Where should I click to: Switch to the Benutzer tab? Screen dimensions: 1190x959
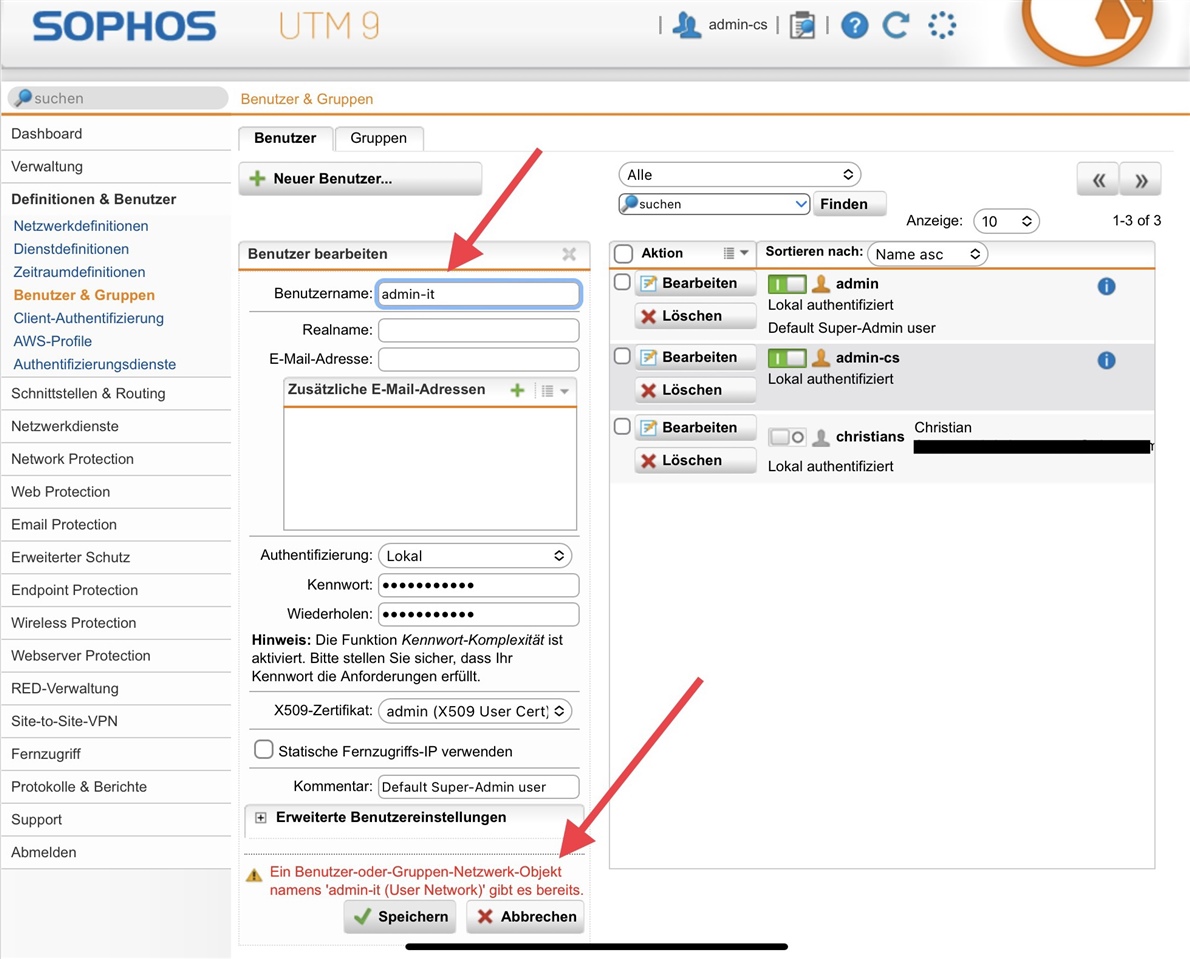point(285,138)
